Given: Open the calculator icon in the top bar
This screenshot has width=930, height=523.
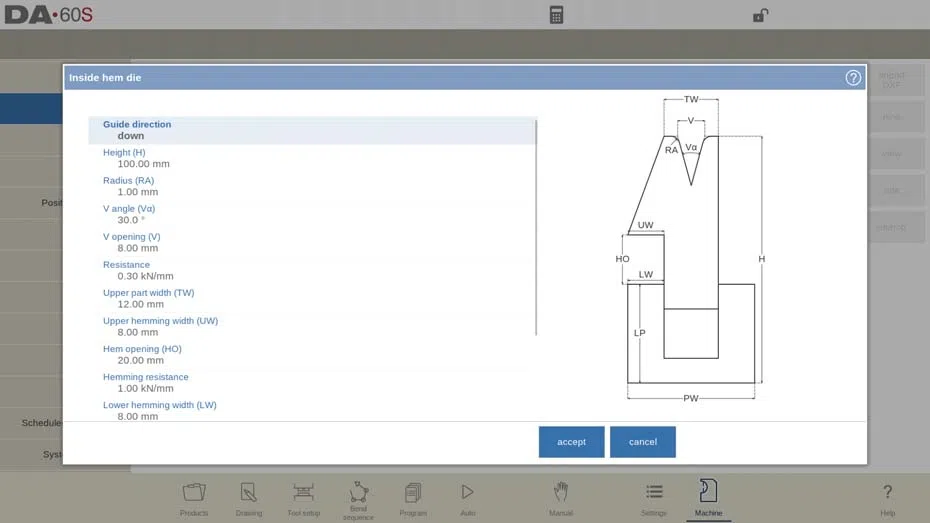Looking at the screenshot, I should (556, 15).
